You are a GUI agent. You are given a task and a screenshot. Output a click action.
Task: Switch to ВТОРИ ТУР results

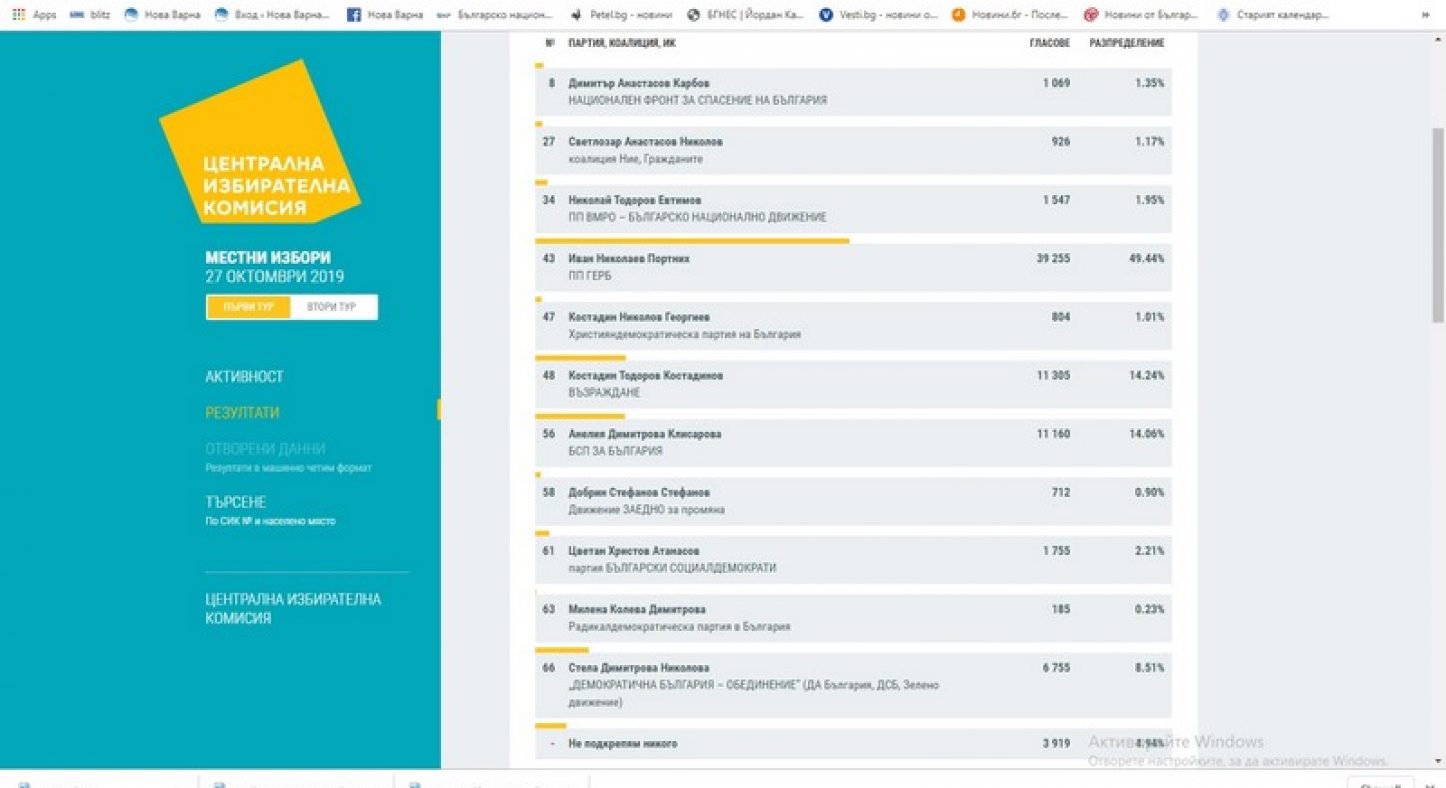pyautogui.click(x=331, y=307)
